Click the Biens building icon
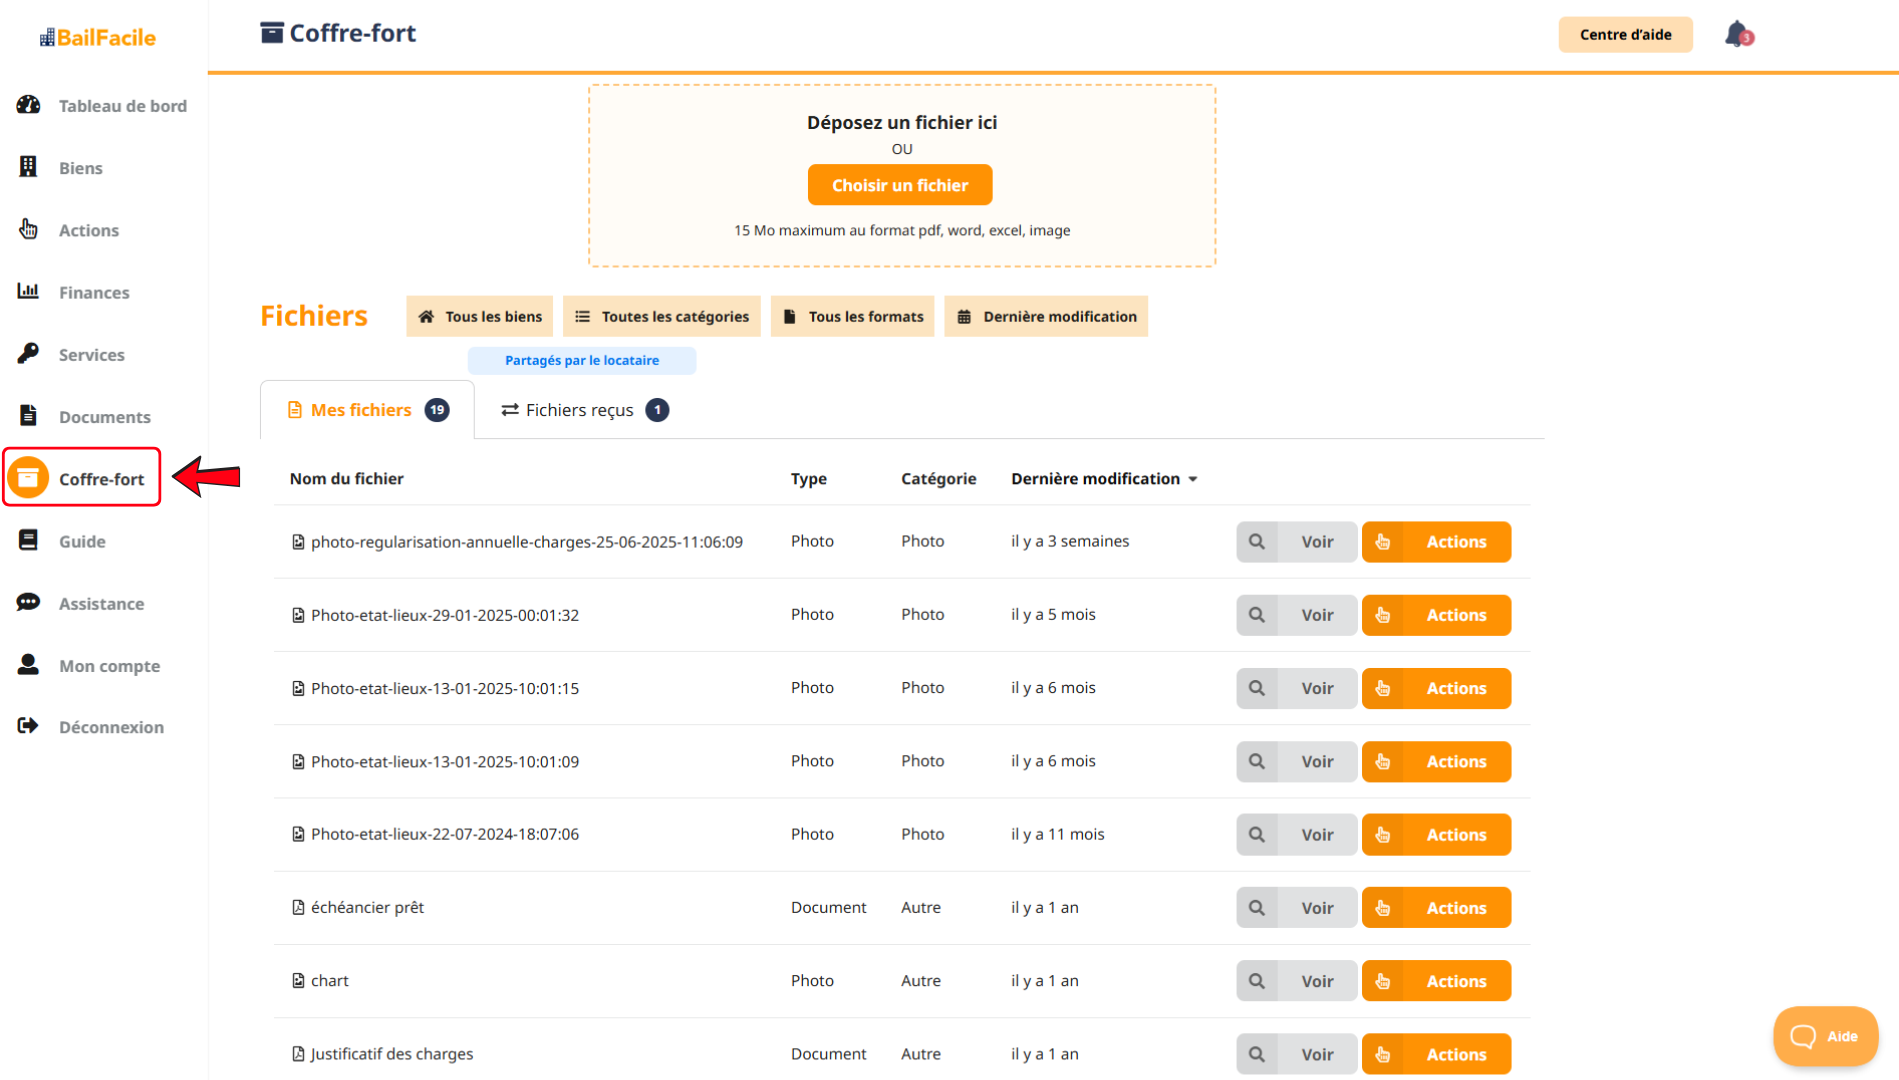This screenshot has height=1080, width=1899. [x=28, y=167]
